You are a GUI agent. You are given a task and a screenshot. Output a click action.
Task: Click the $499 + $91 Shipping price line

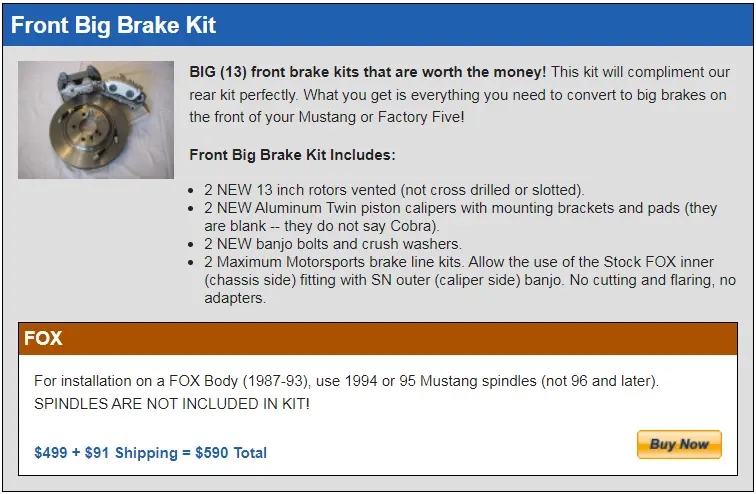tap(150, 453)
